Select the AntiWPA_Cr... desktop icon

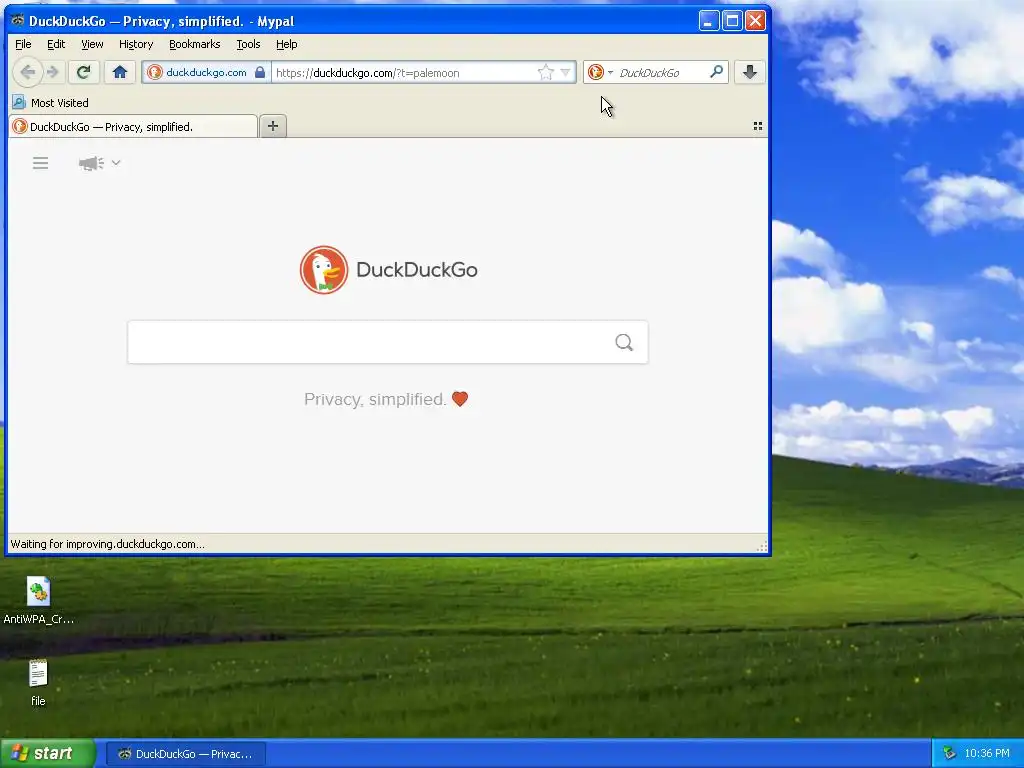(x=38, y=601)
